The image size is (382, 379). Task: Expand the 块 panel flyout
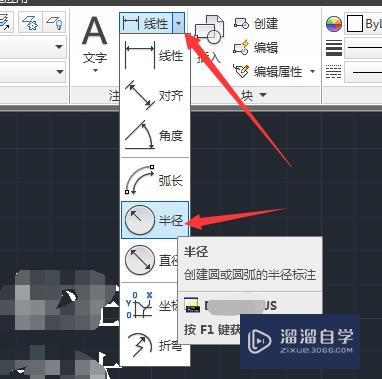tap(254, 95)
